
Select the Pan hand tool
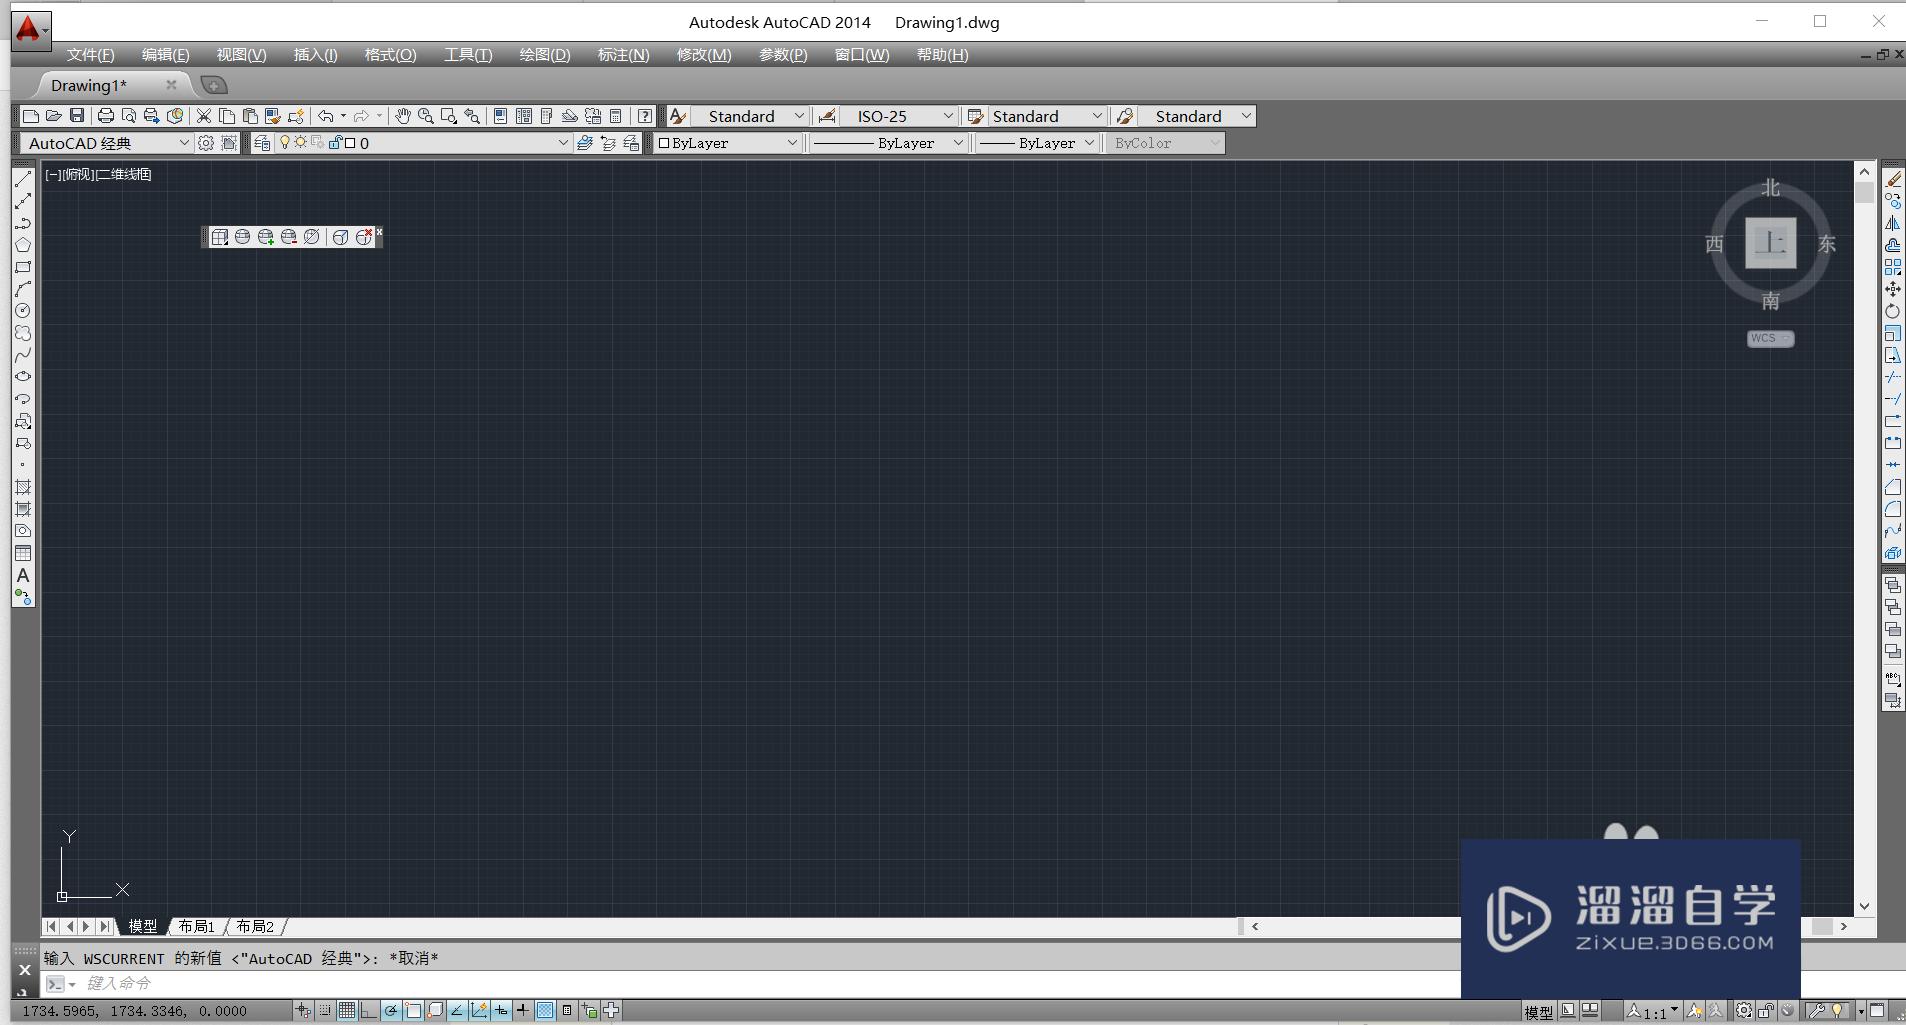(x=402, y=116)
